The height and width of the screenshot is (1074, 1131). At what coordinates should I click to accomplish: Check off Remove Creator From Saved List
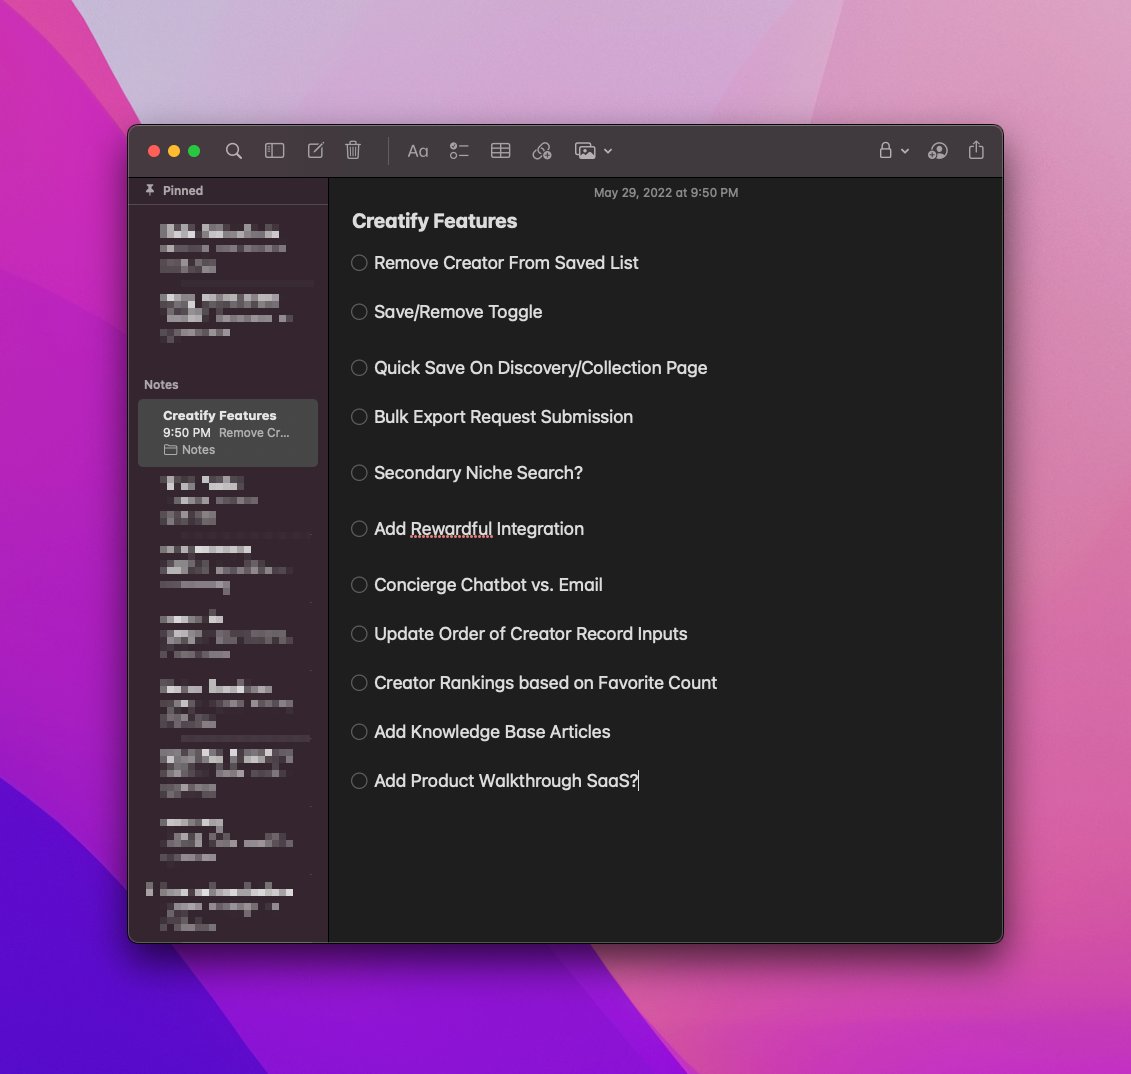[359, 263]
